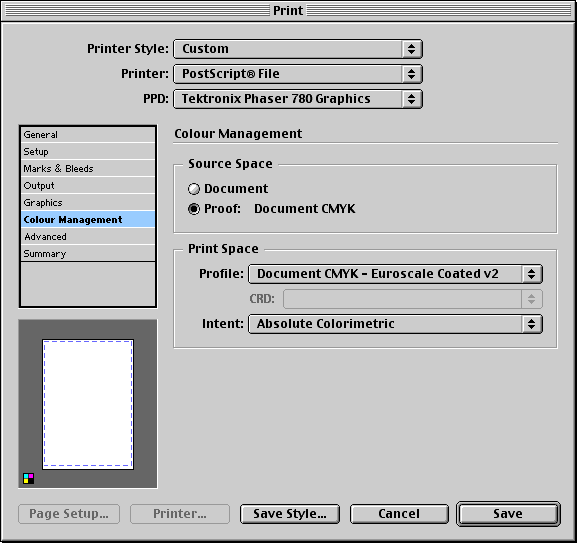Click the Cancel button
The height and width of the screenshot is (543, 577).
[x=399, y=514]
